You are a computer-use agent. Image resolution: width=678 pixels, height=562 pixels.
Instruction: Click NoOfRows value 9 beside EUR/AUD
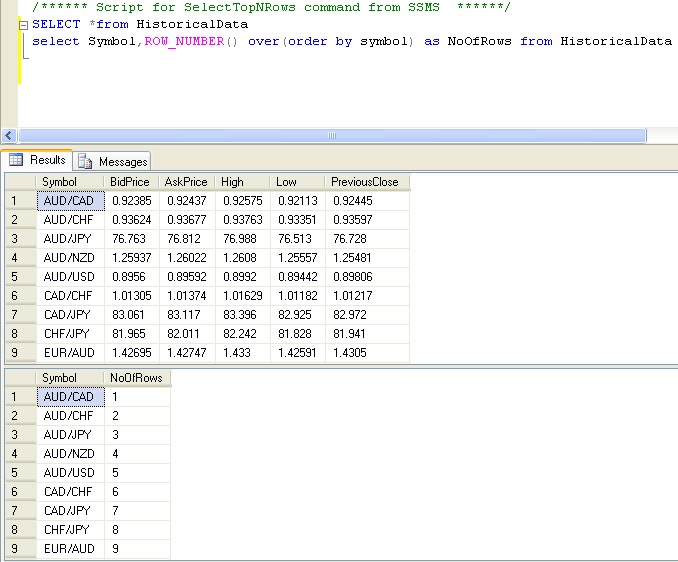pyautogui.click(x=138, y=549)
